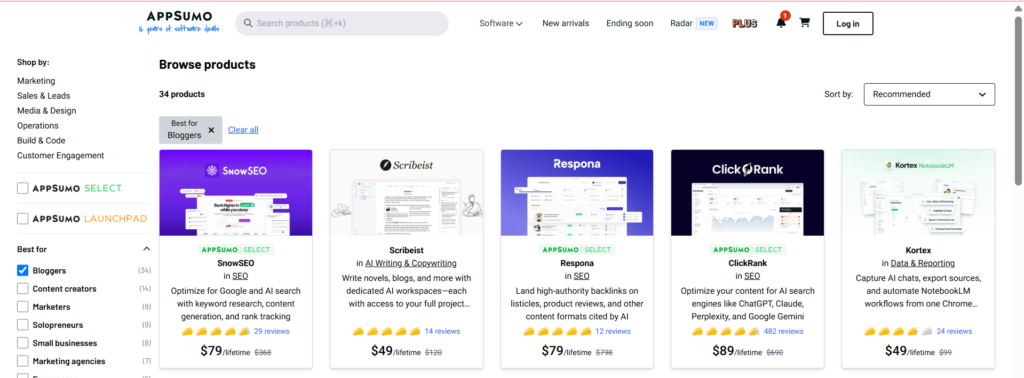Open the Kortex product title
The image size is (1024, 378).
(x=918, y=250)
